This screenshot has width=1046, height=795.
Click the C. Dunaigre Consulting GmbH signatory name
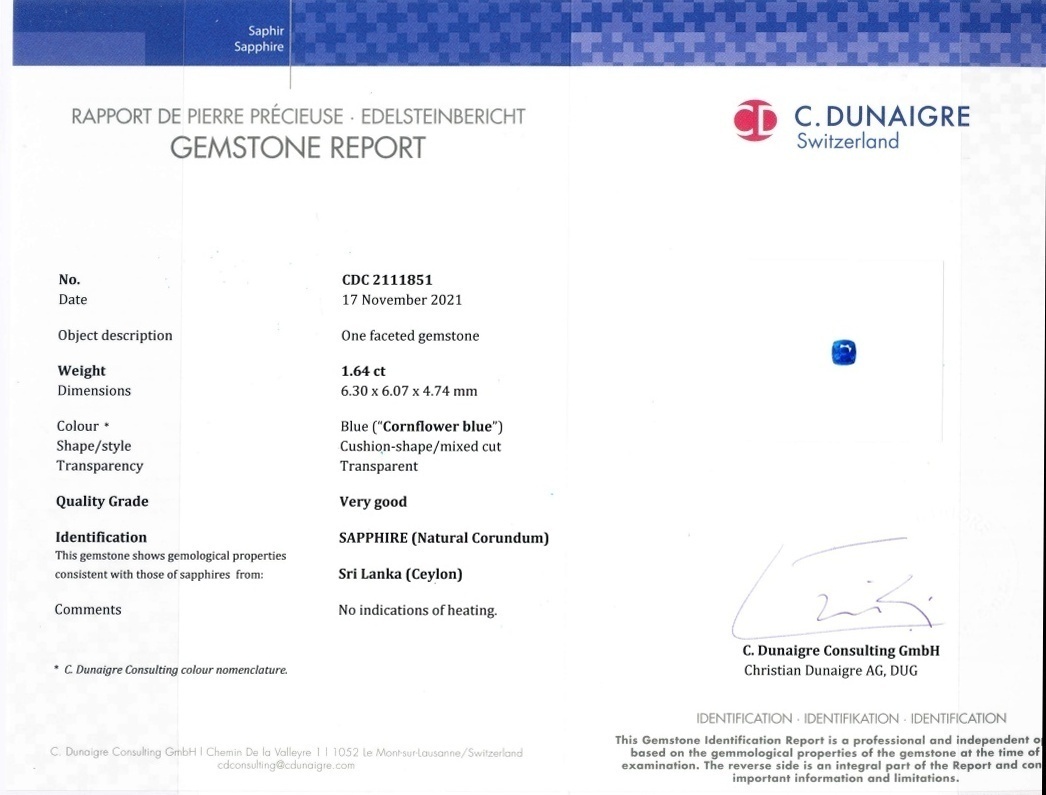tap(841, 651)
